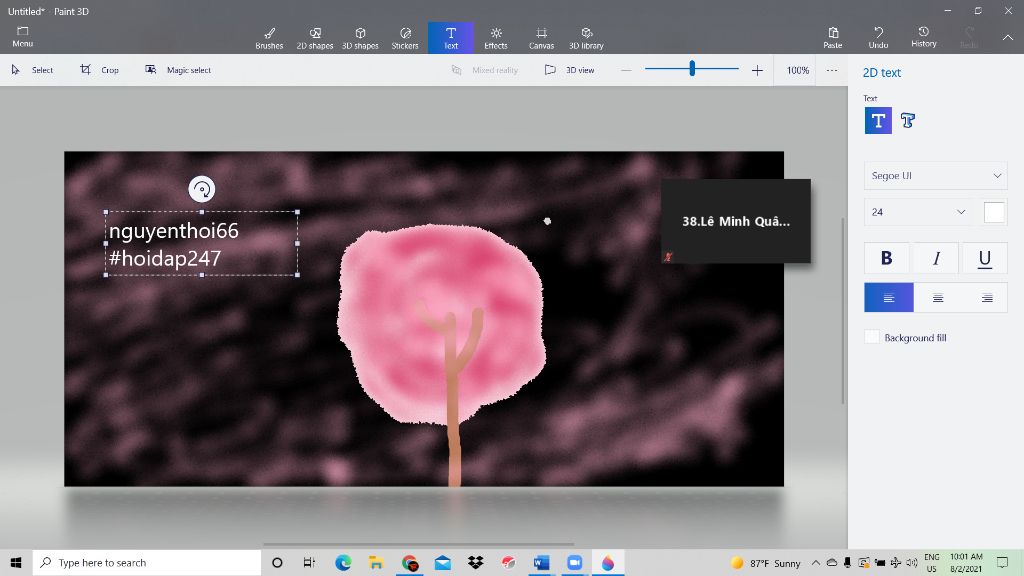Open the Windows Start menu
The width and height of the screenshot is (1024, 576).
[16, 562]
